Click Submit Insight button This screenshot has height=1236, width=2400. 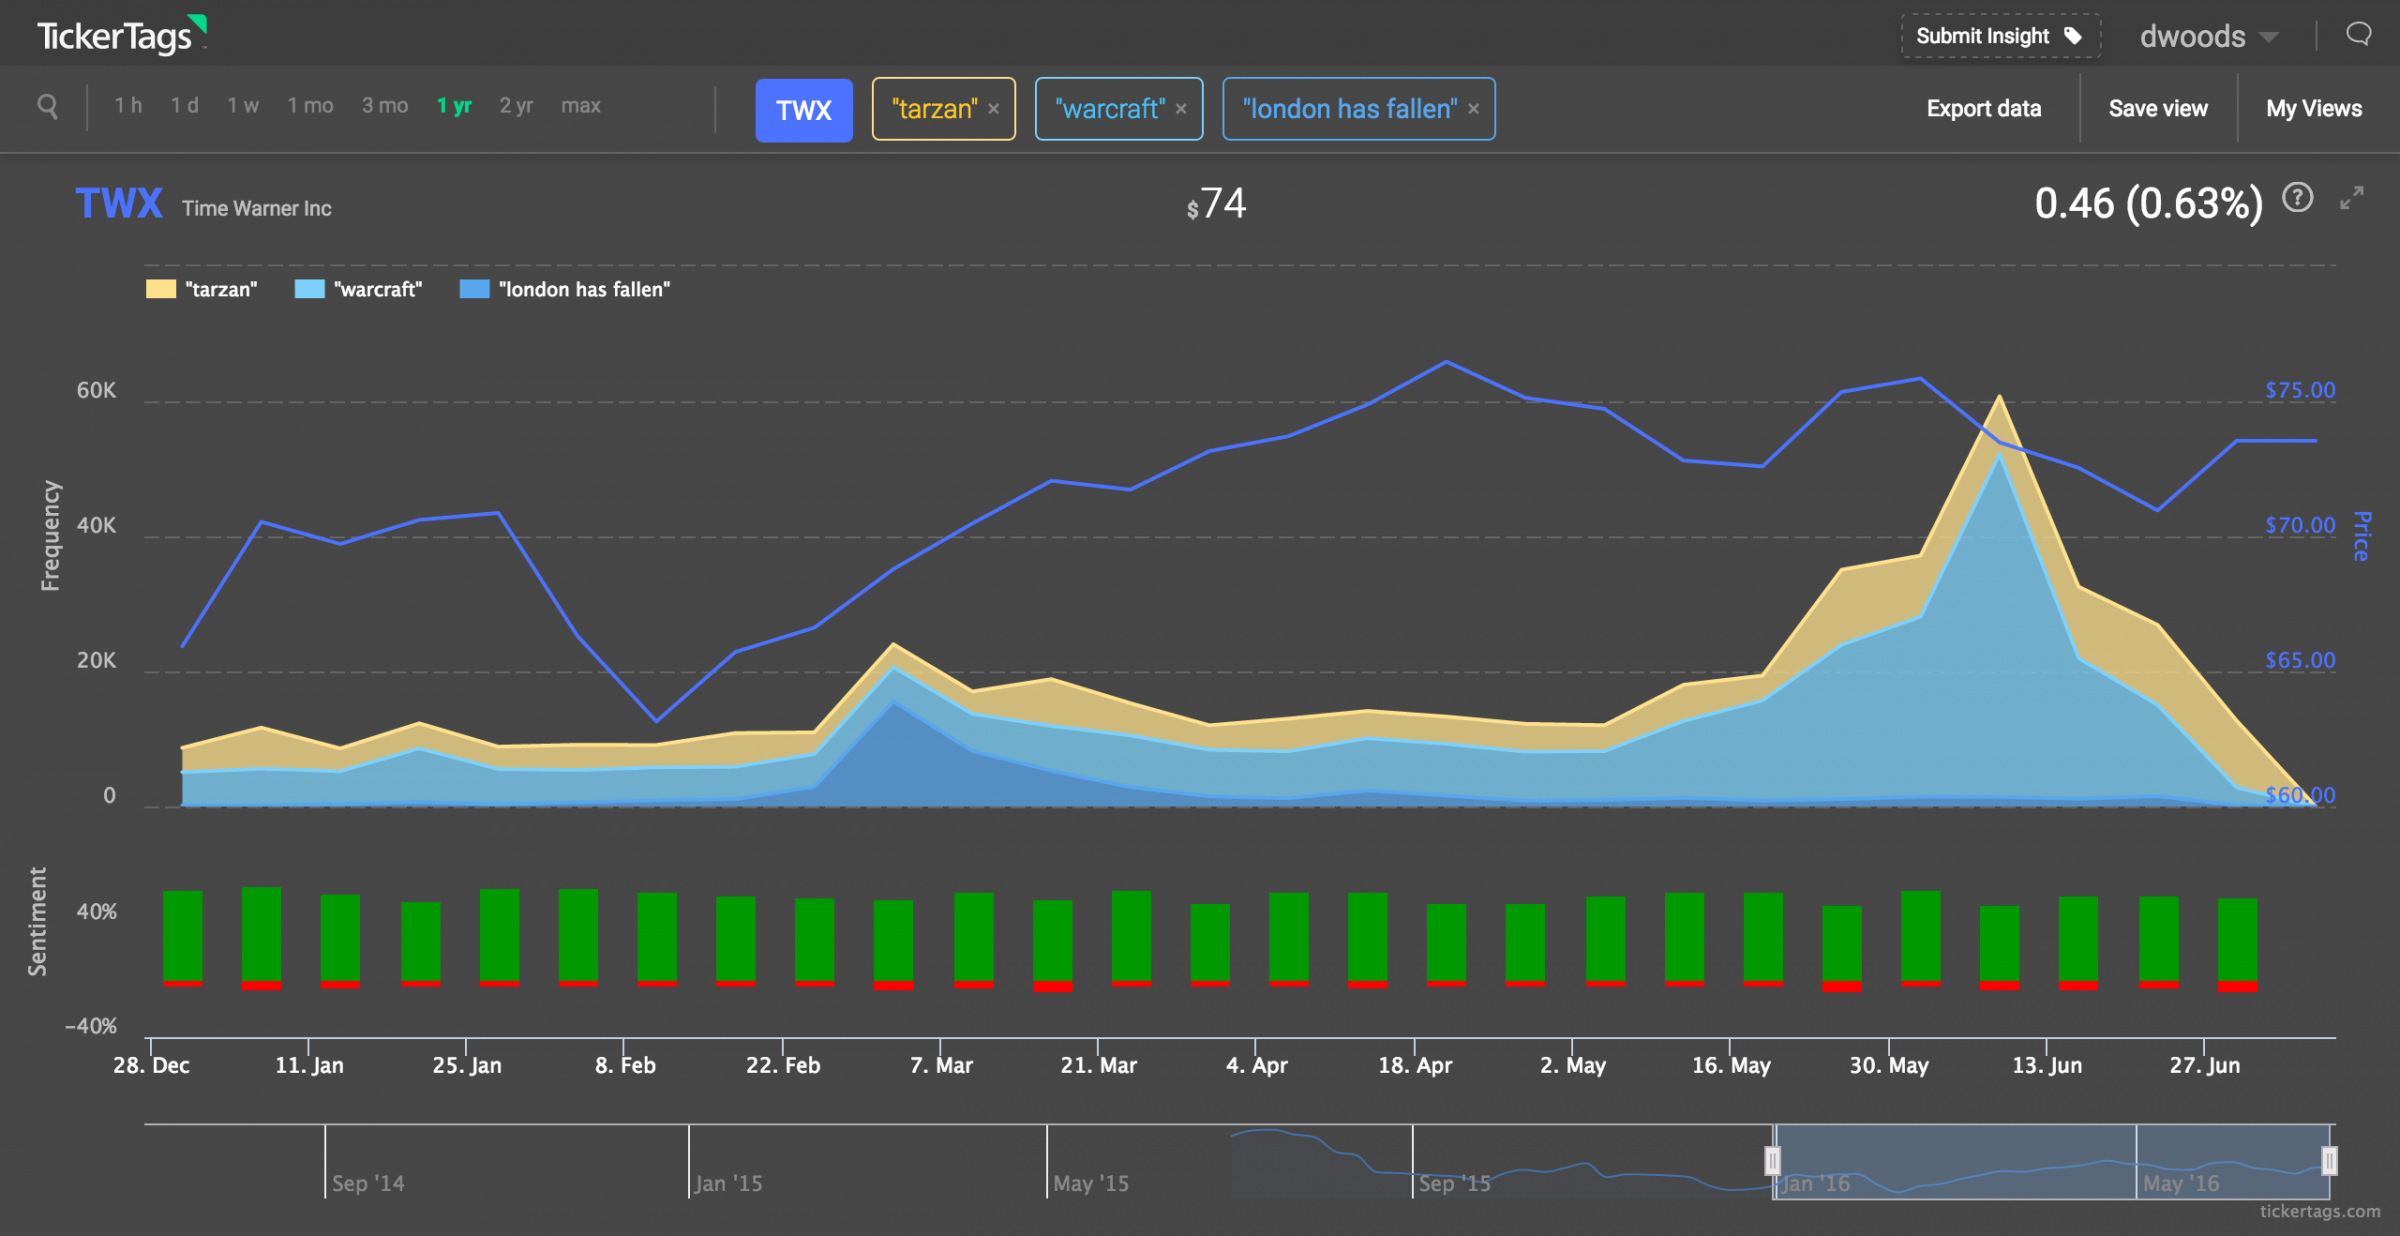point(2000,36)
